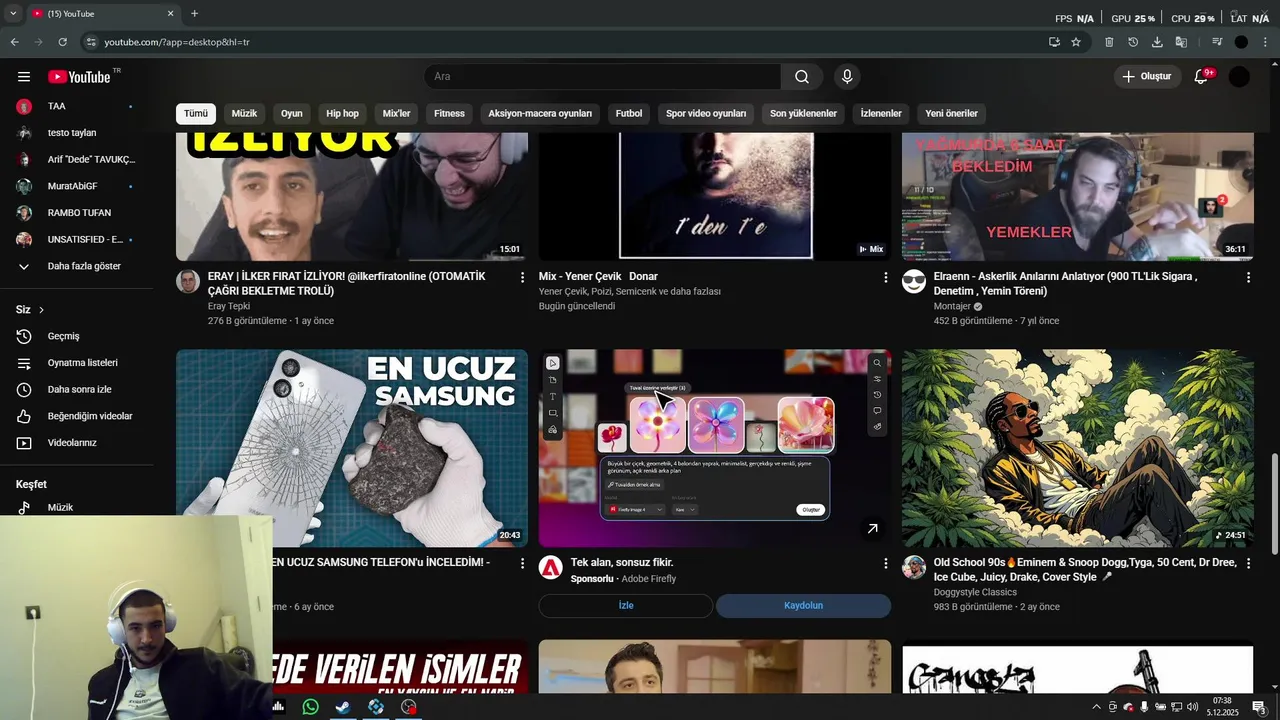
Task: Click the Montajer channel avatar
Action: 914,281
